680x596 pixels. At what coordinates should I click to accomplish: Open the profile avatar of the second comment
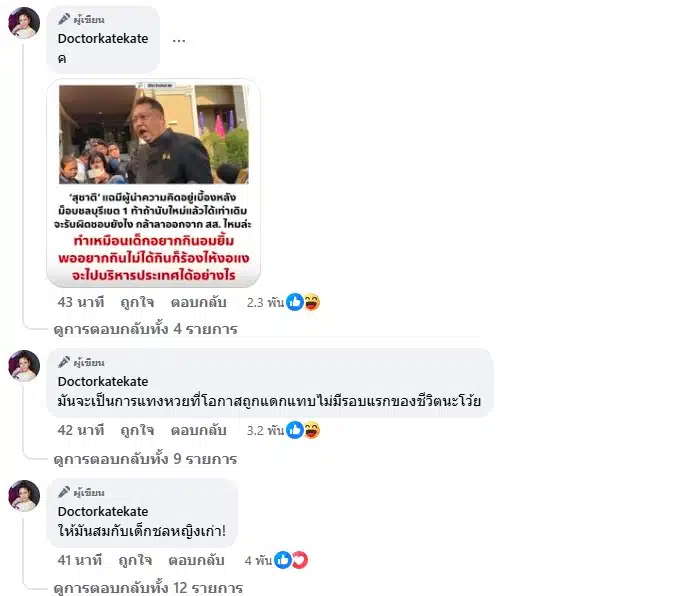[24, 366]
